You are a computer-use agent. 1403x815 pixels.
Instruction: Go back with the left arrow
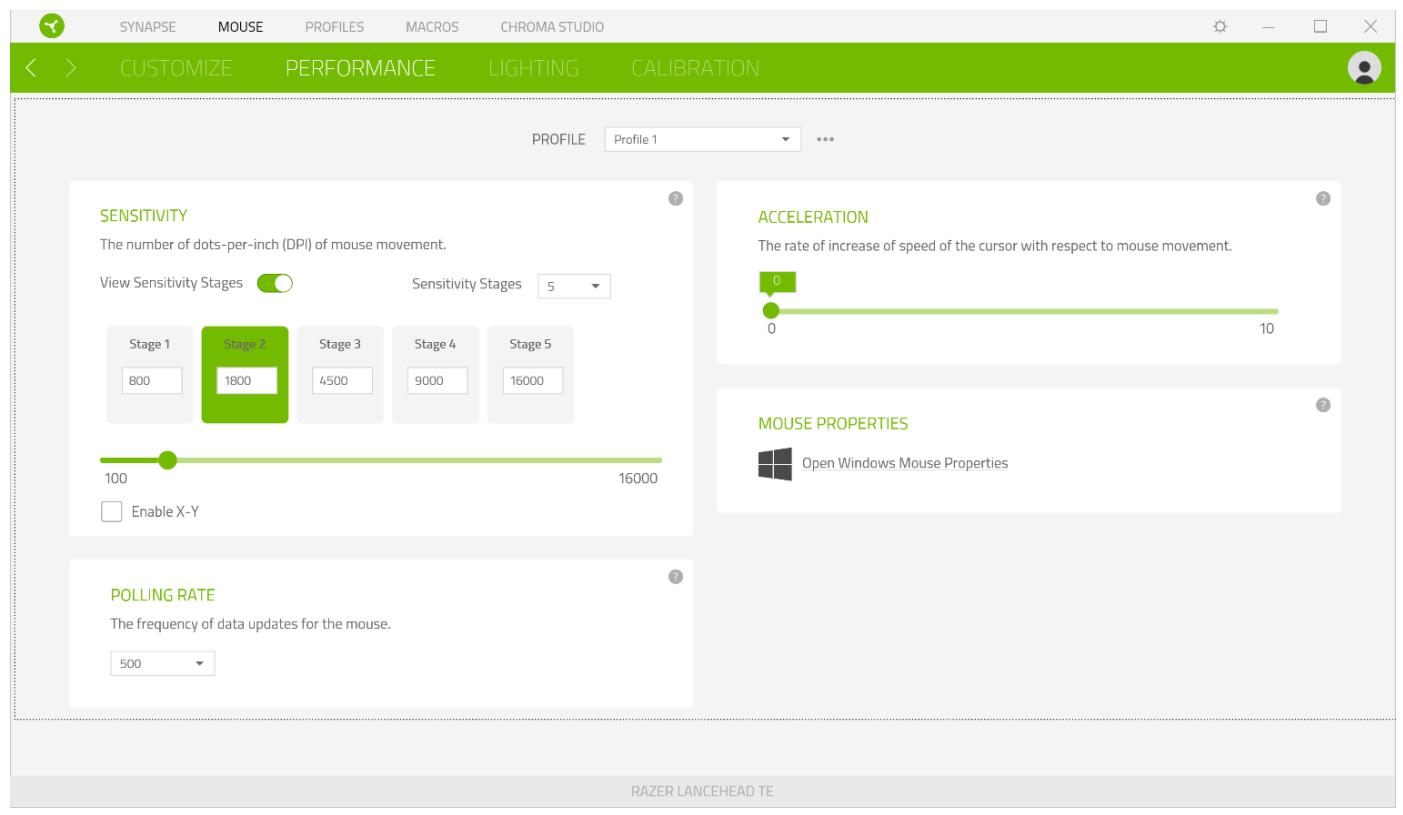click(30, 69)
